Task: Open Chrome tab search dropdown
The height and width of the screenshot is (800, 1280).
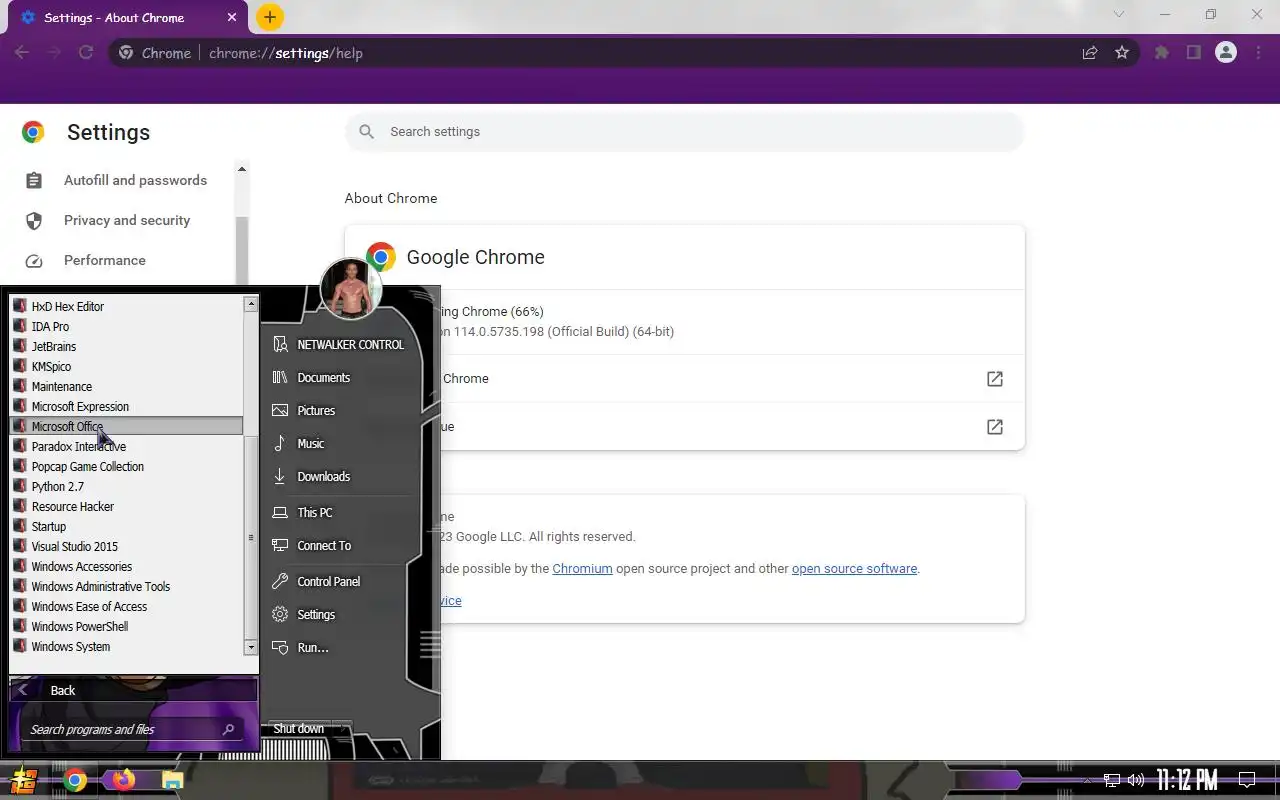Action: [x=1119, y=14]
